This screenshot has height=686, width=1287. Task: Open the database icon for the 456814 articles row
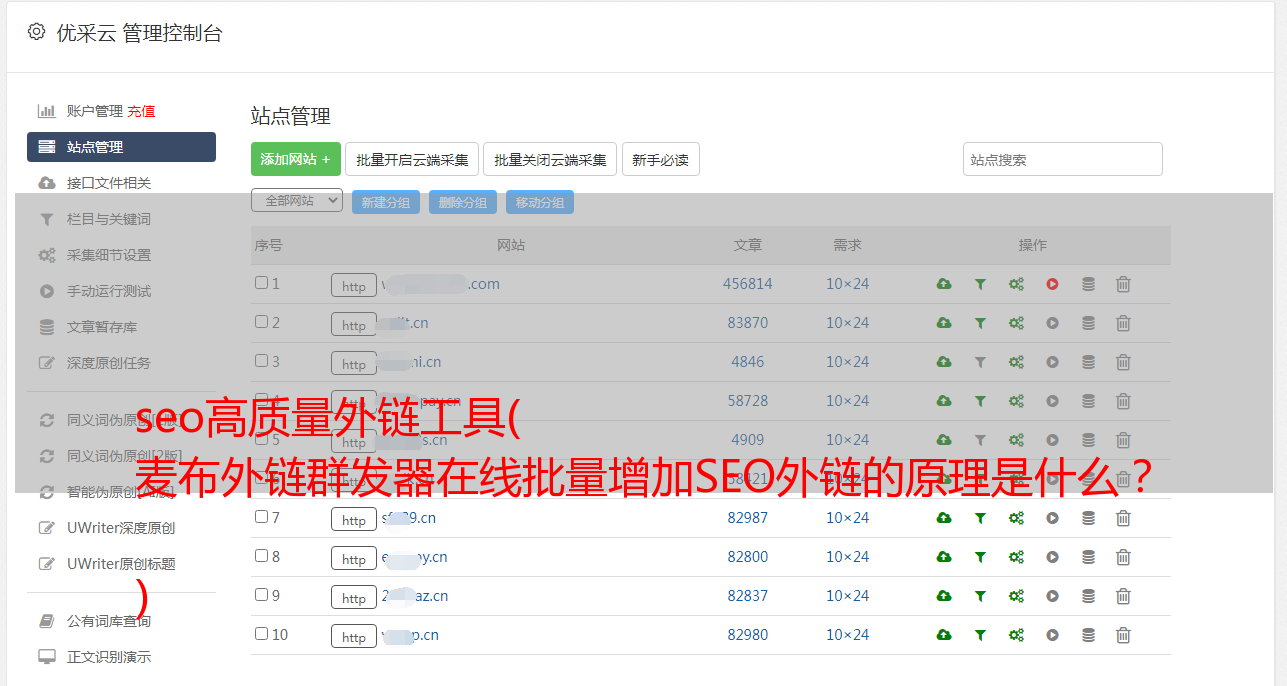pyautogui.click(x=1088, y=284)
